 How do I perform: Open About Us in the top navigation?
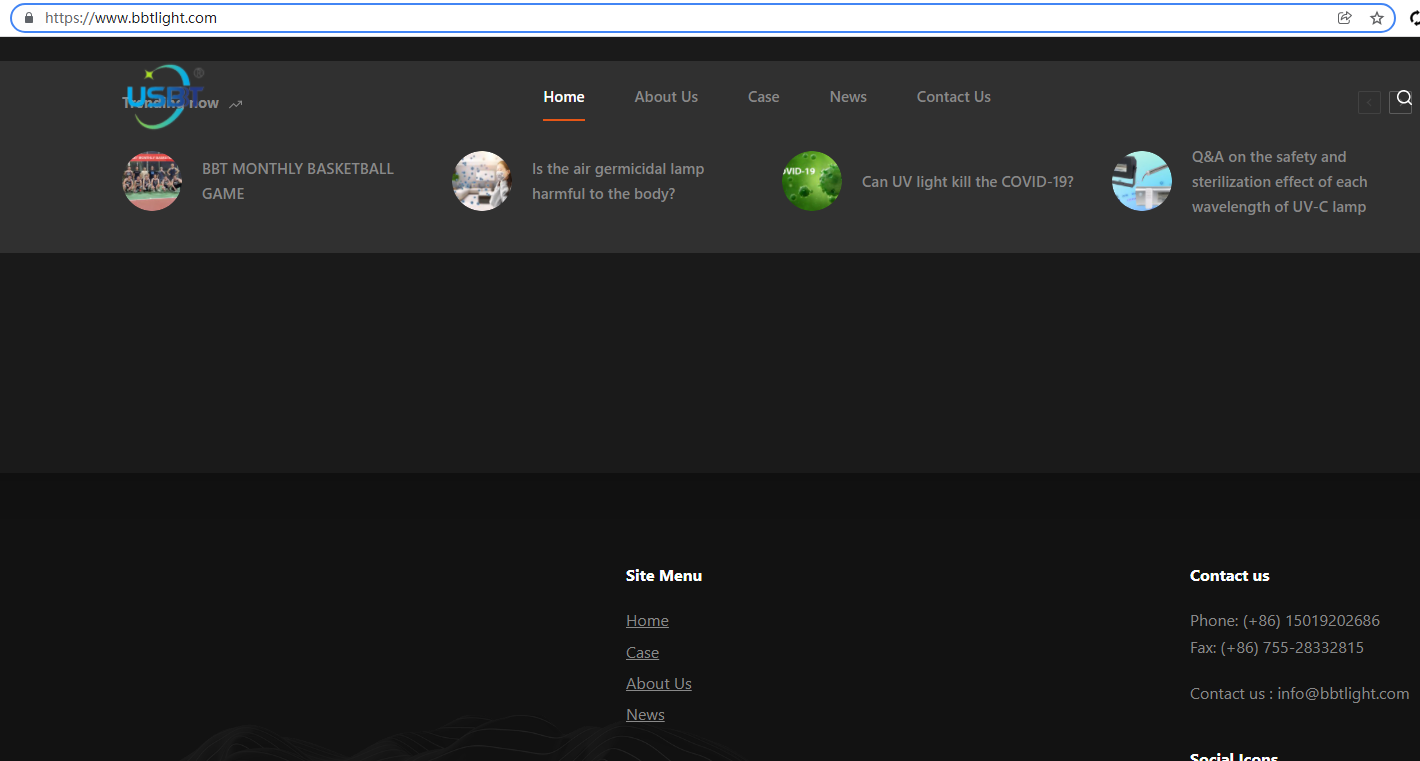666,97
